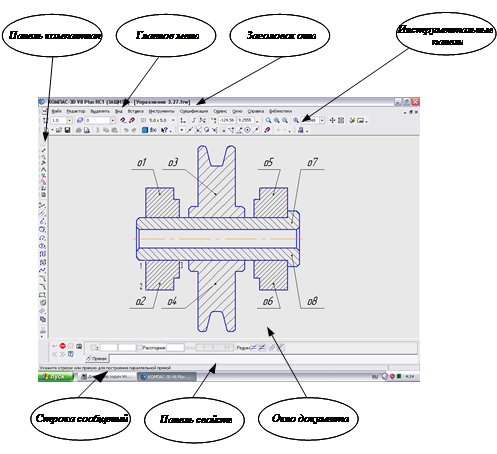Select the Прямая tab in properties panel
Screen dimensions: 497x454
click(x=97, y=359)
